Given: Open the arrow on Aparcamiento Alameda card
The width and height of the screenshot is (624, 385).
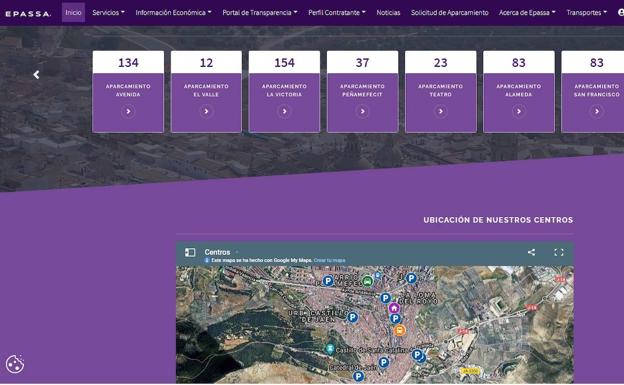Looking at the screenshot, I should pos(519,111).
